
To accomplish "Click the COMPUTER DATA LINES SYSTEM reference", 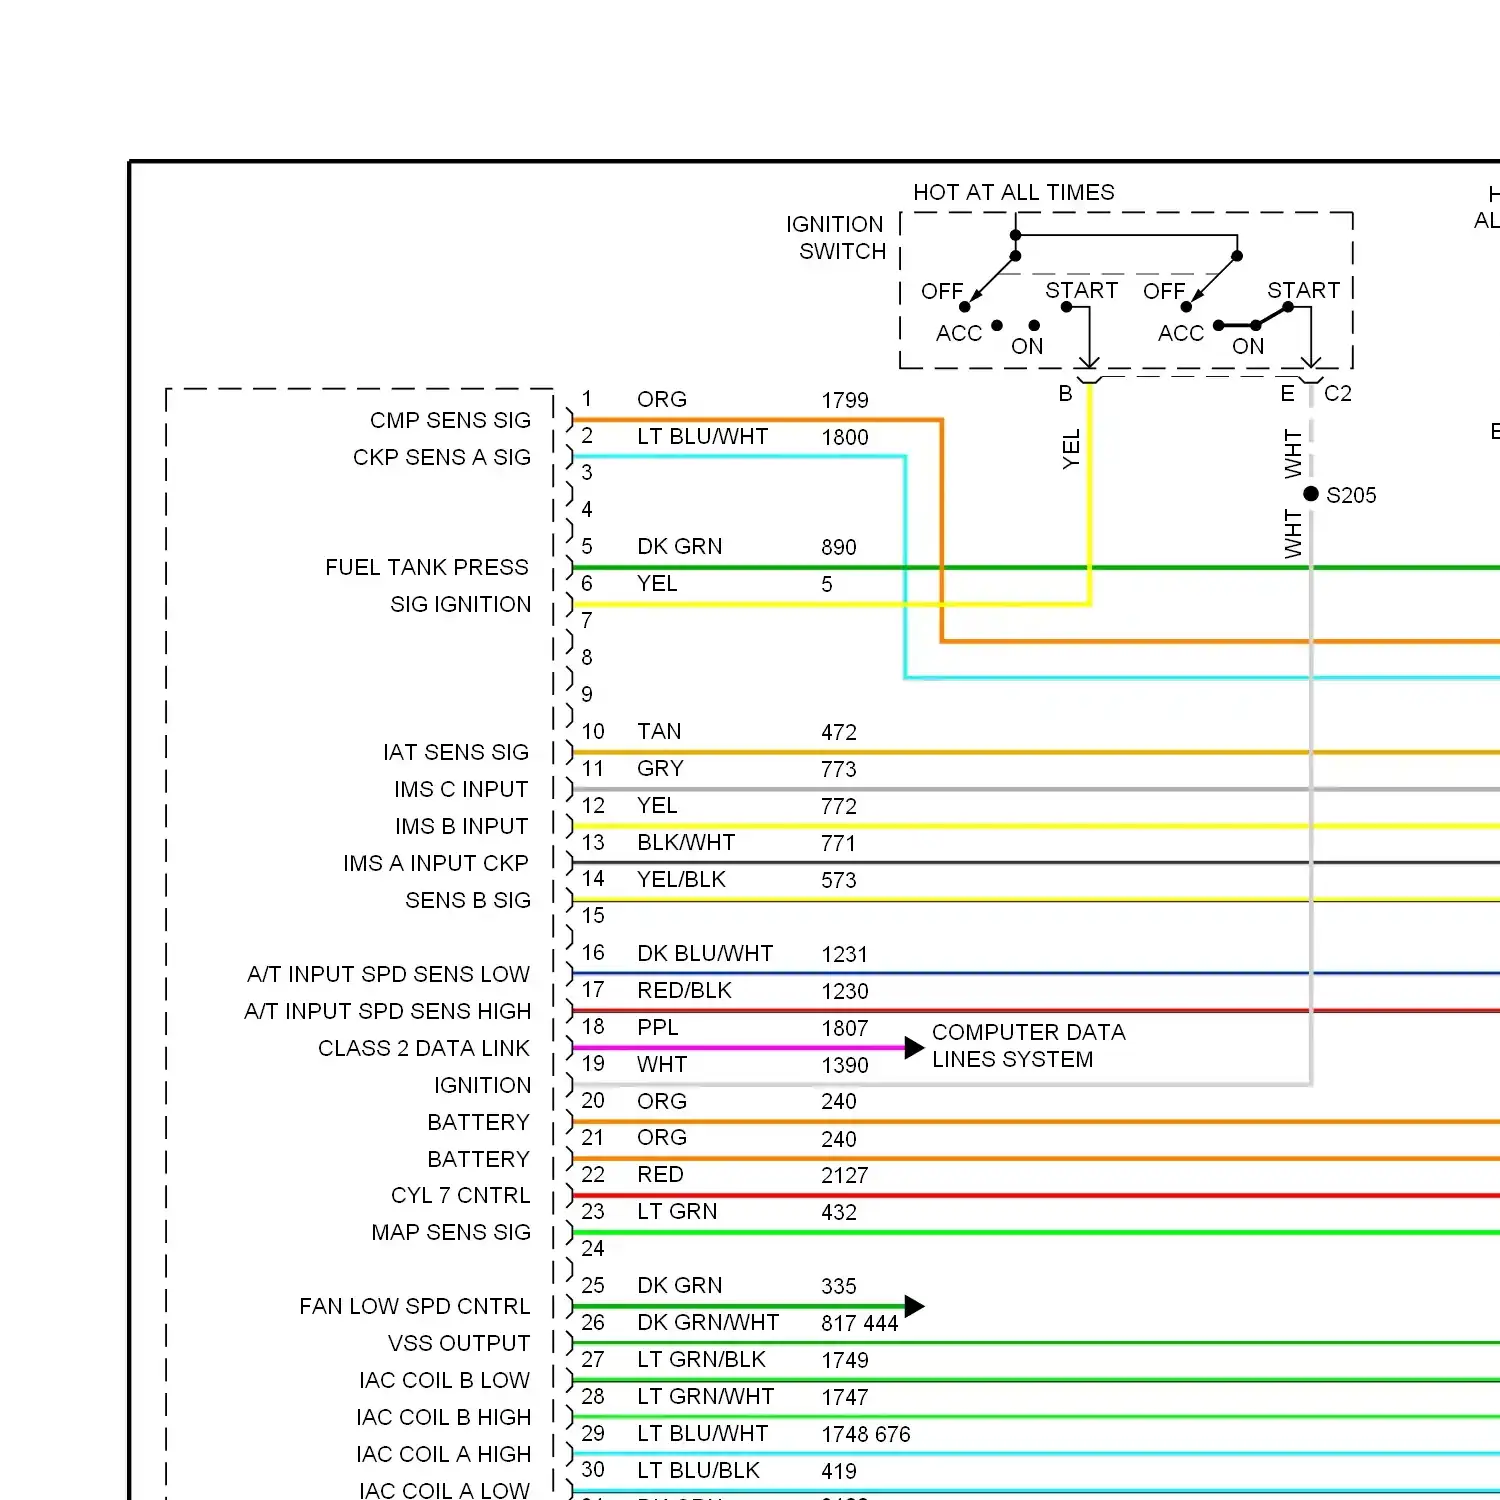I will [1029, 1046].
